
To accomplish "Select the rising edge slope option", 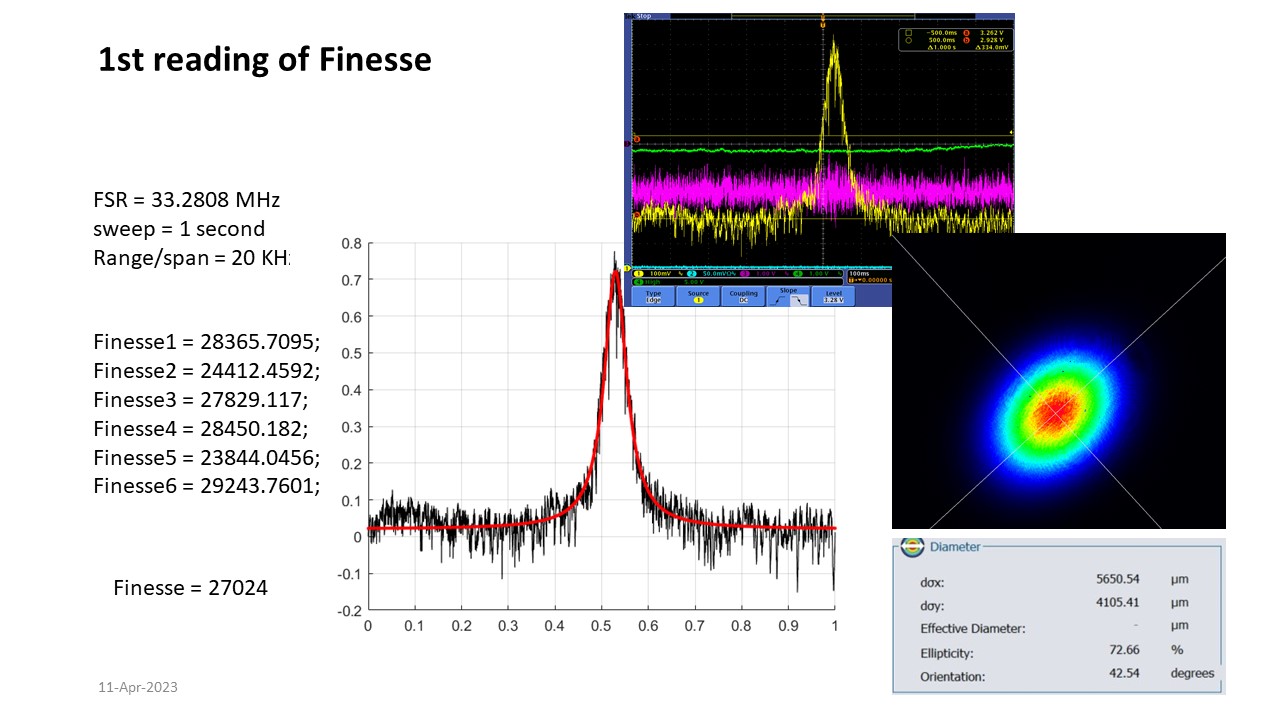I will point(779,301).
